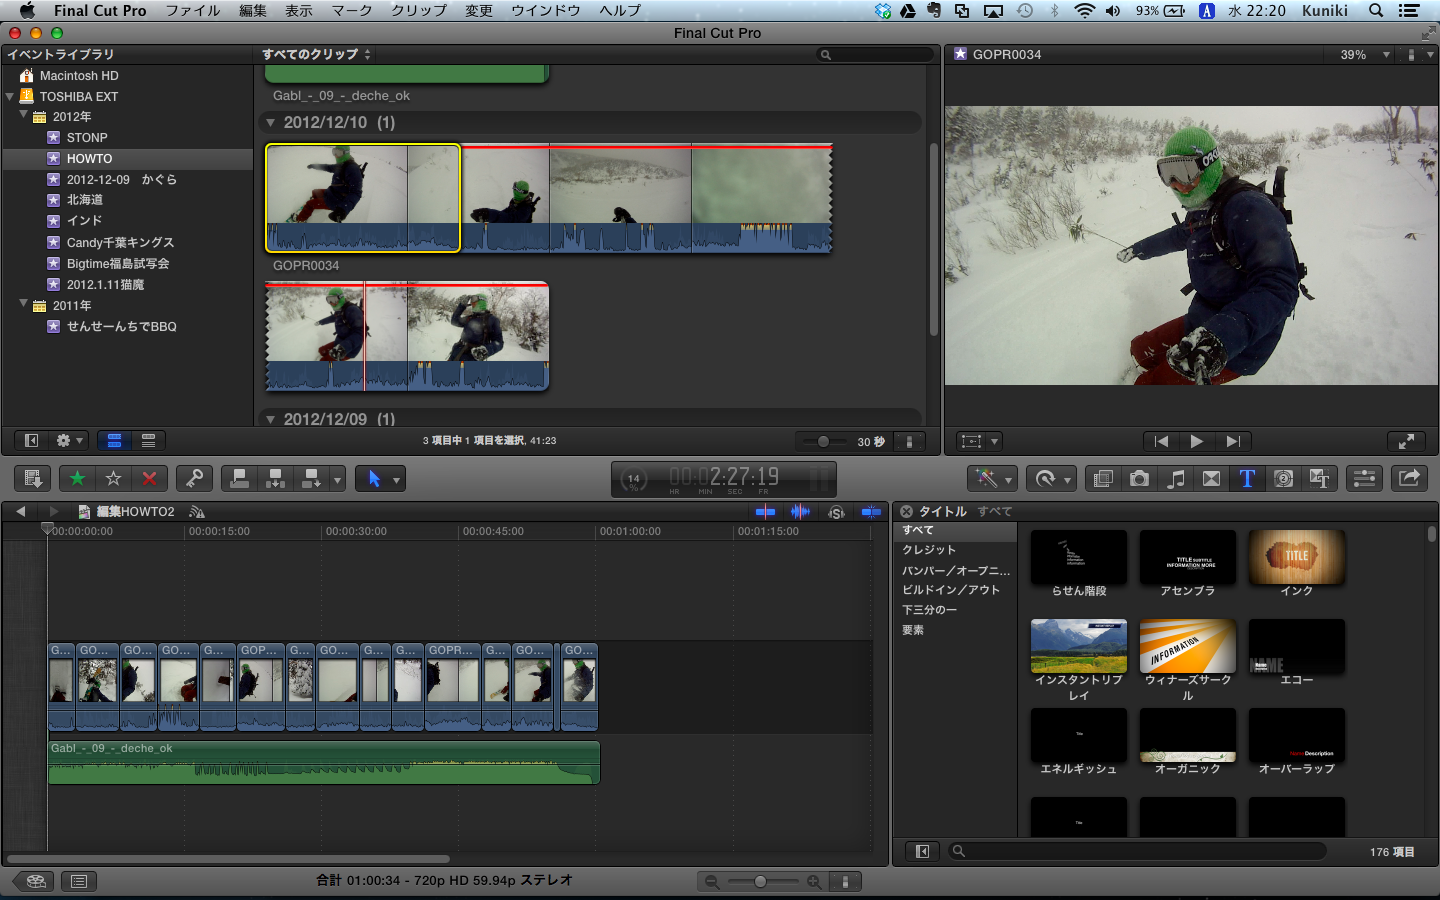Open the クリップ menu

419,10
